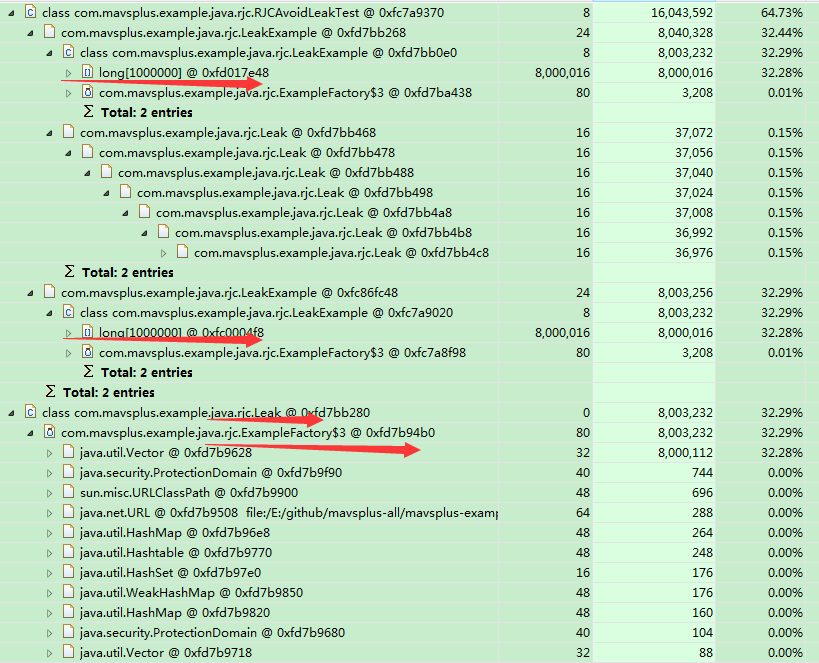
Task: Select the percentage cell 32.44%
Action: click(781, 32)
